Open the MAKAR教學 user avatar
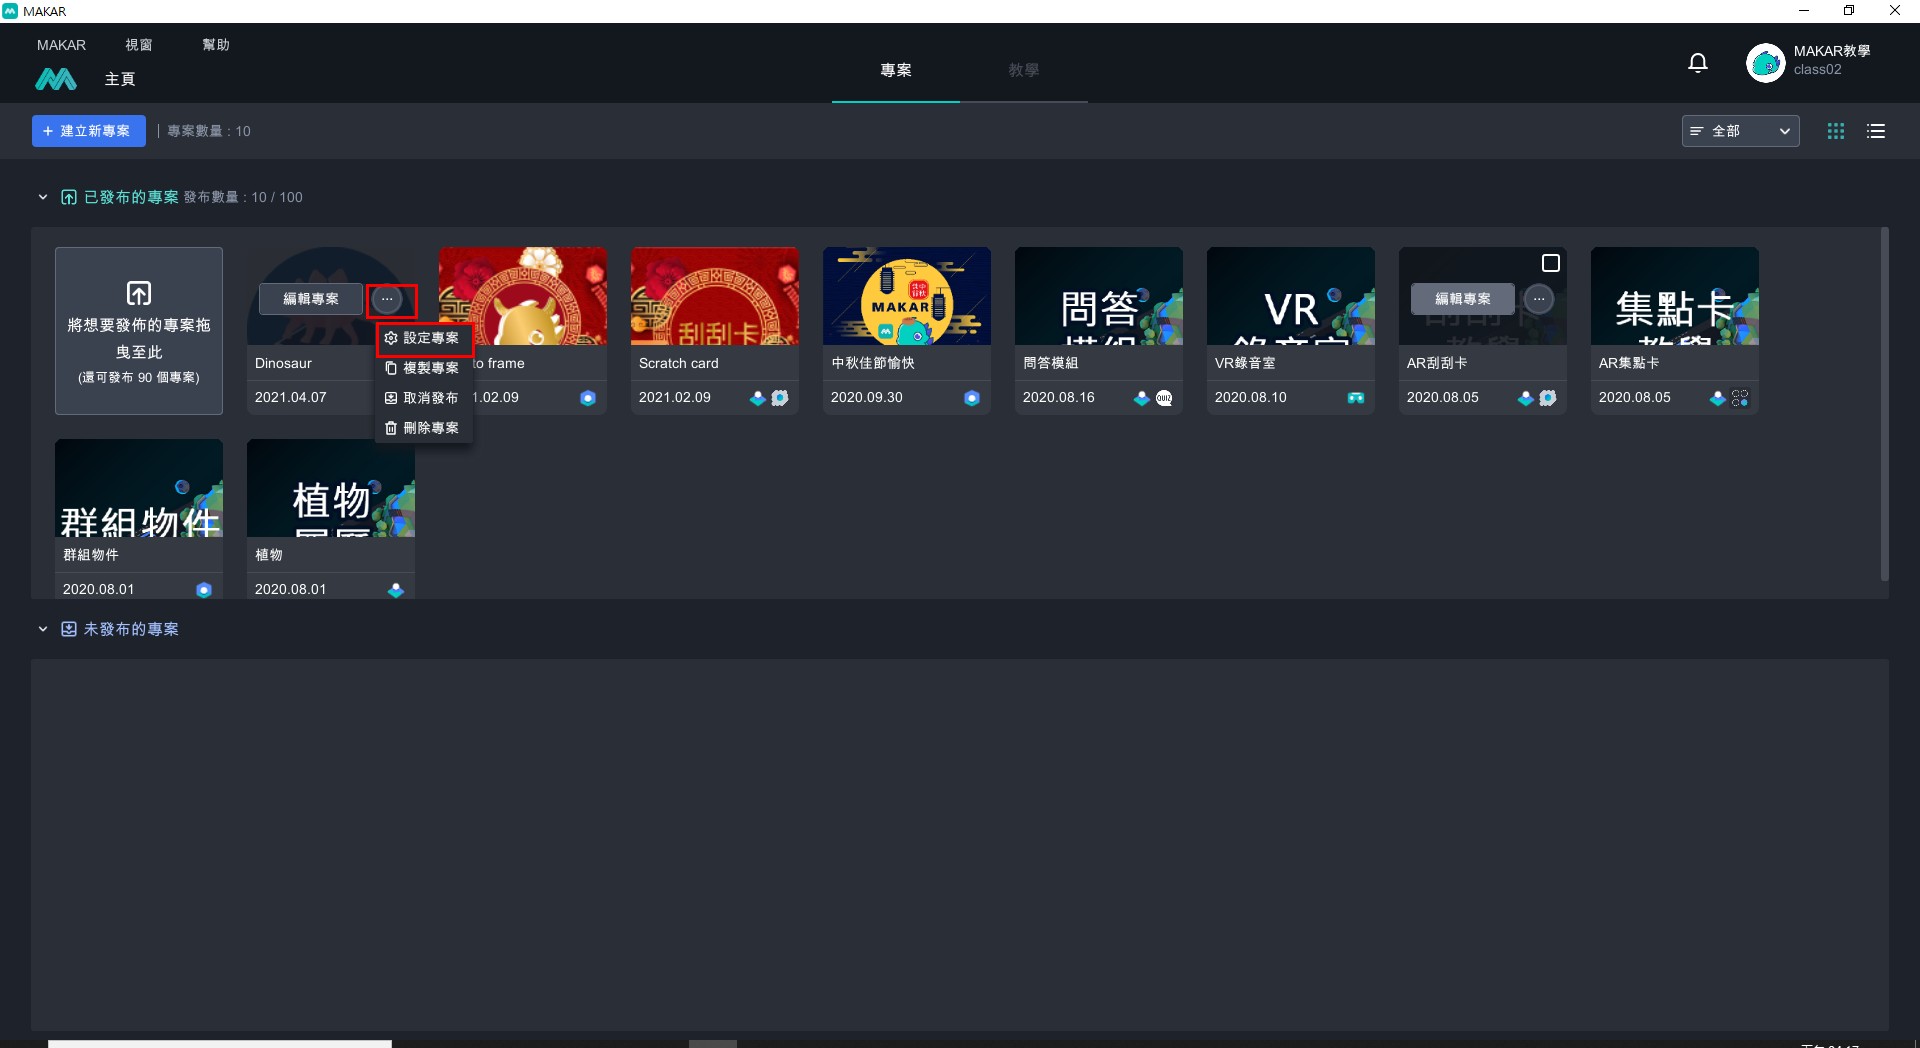The width and height of the screenshot is (1920, 1048). 1765,63
